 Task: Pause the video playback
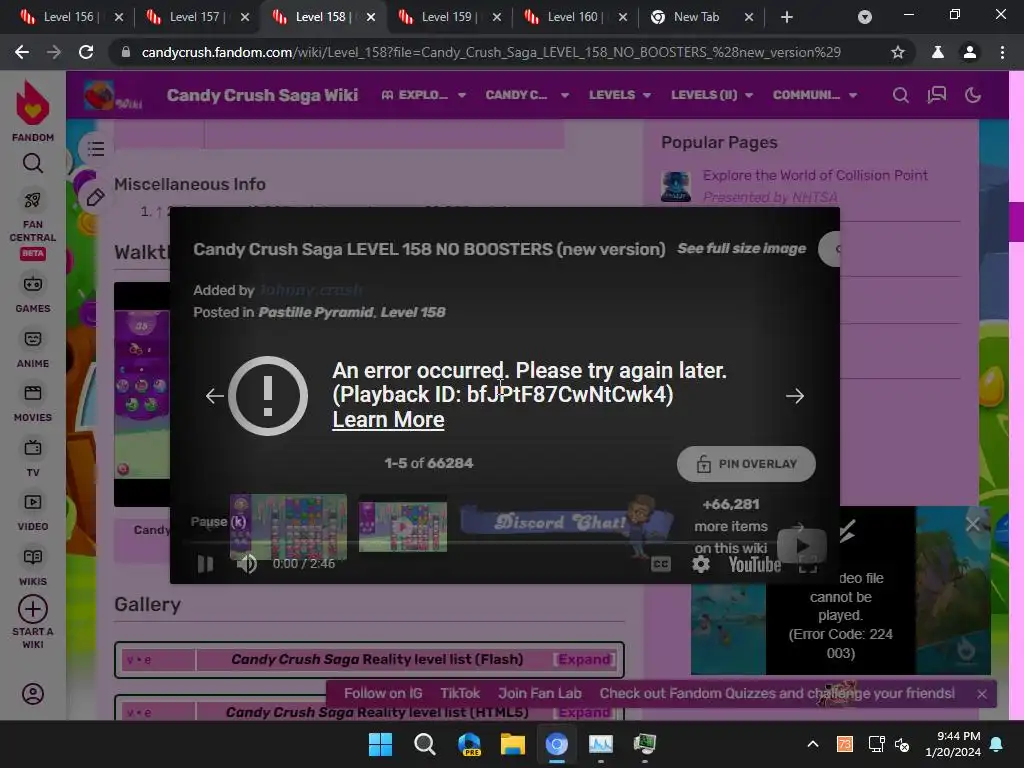point(206,564)
